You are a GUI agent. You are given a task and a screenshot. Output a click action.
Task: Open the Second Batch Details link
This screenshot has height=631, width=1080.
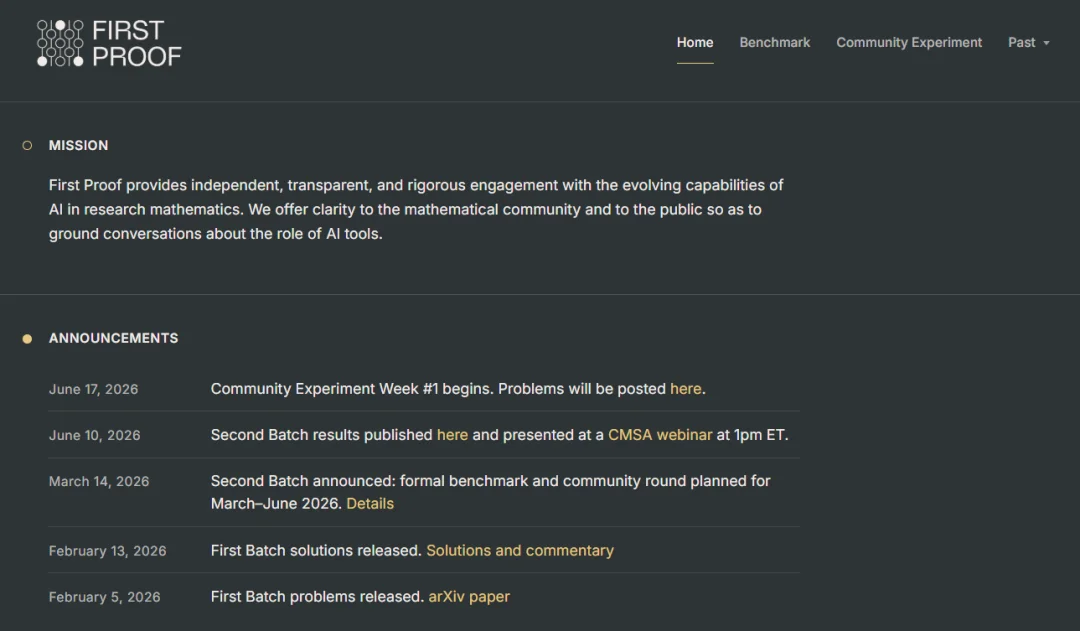tap(370, 504)
